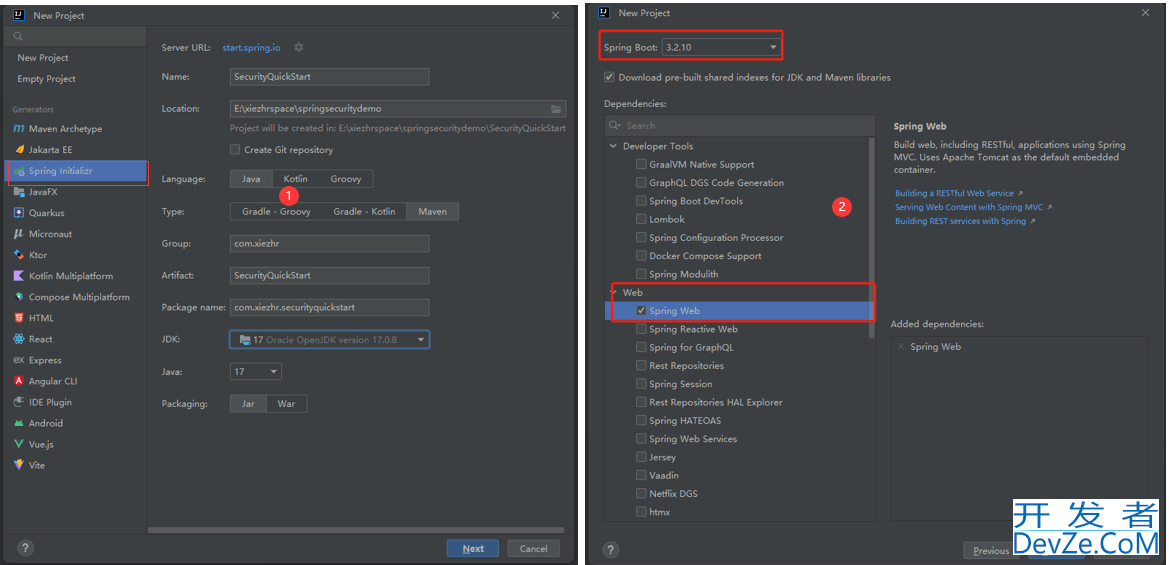Image resolution: width=1169 pixels, height=565 pixels.
Task: Select the Ktor generator
Action: tap(37, 255)
